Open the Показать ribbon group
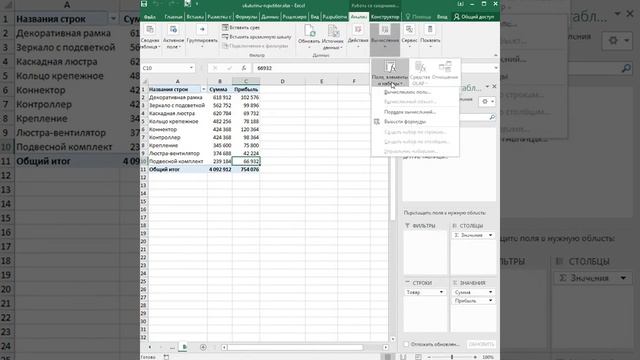This screenshot has width=640, height=360. pyautogui.click(x=430, y=37)
